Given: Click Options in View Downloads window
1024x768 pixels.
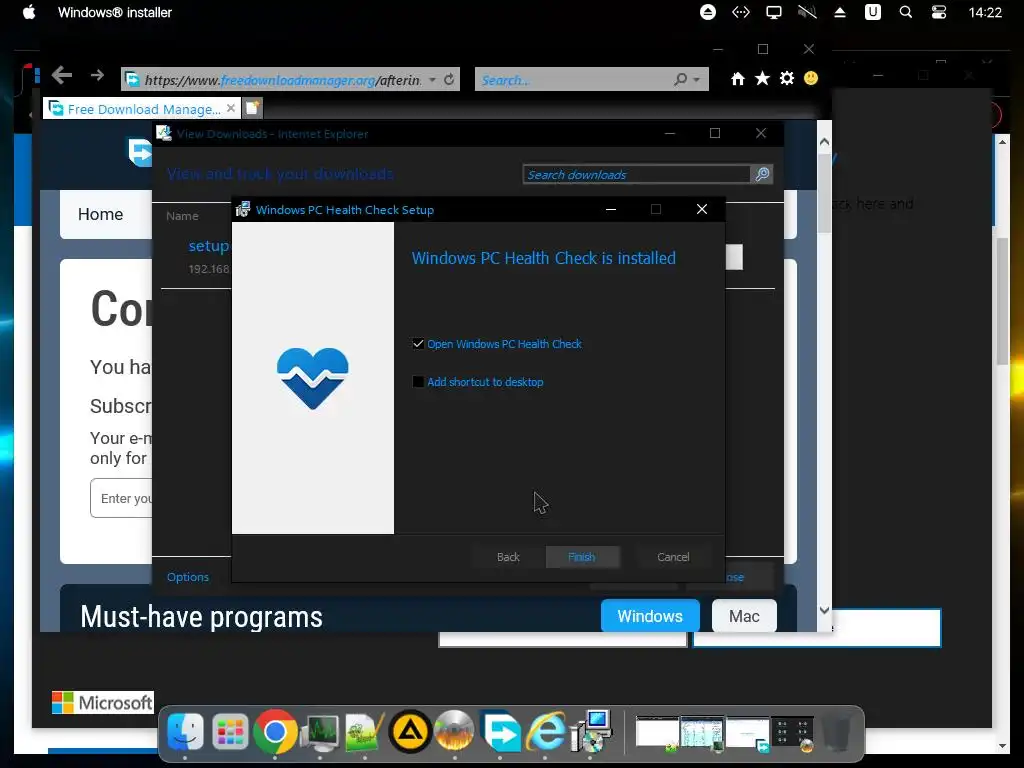Looking at the screenshot, I should pos(188,577).
